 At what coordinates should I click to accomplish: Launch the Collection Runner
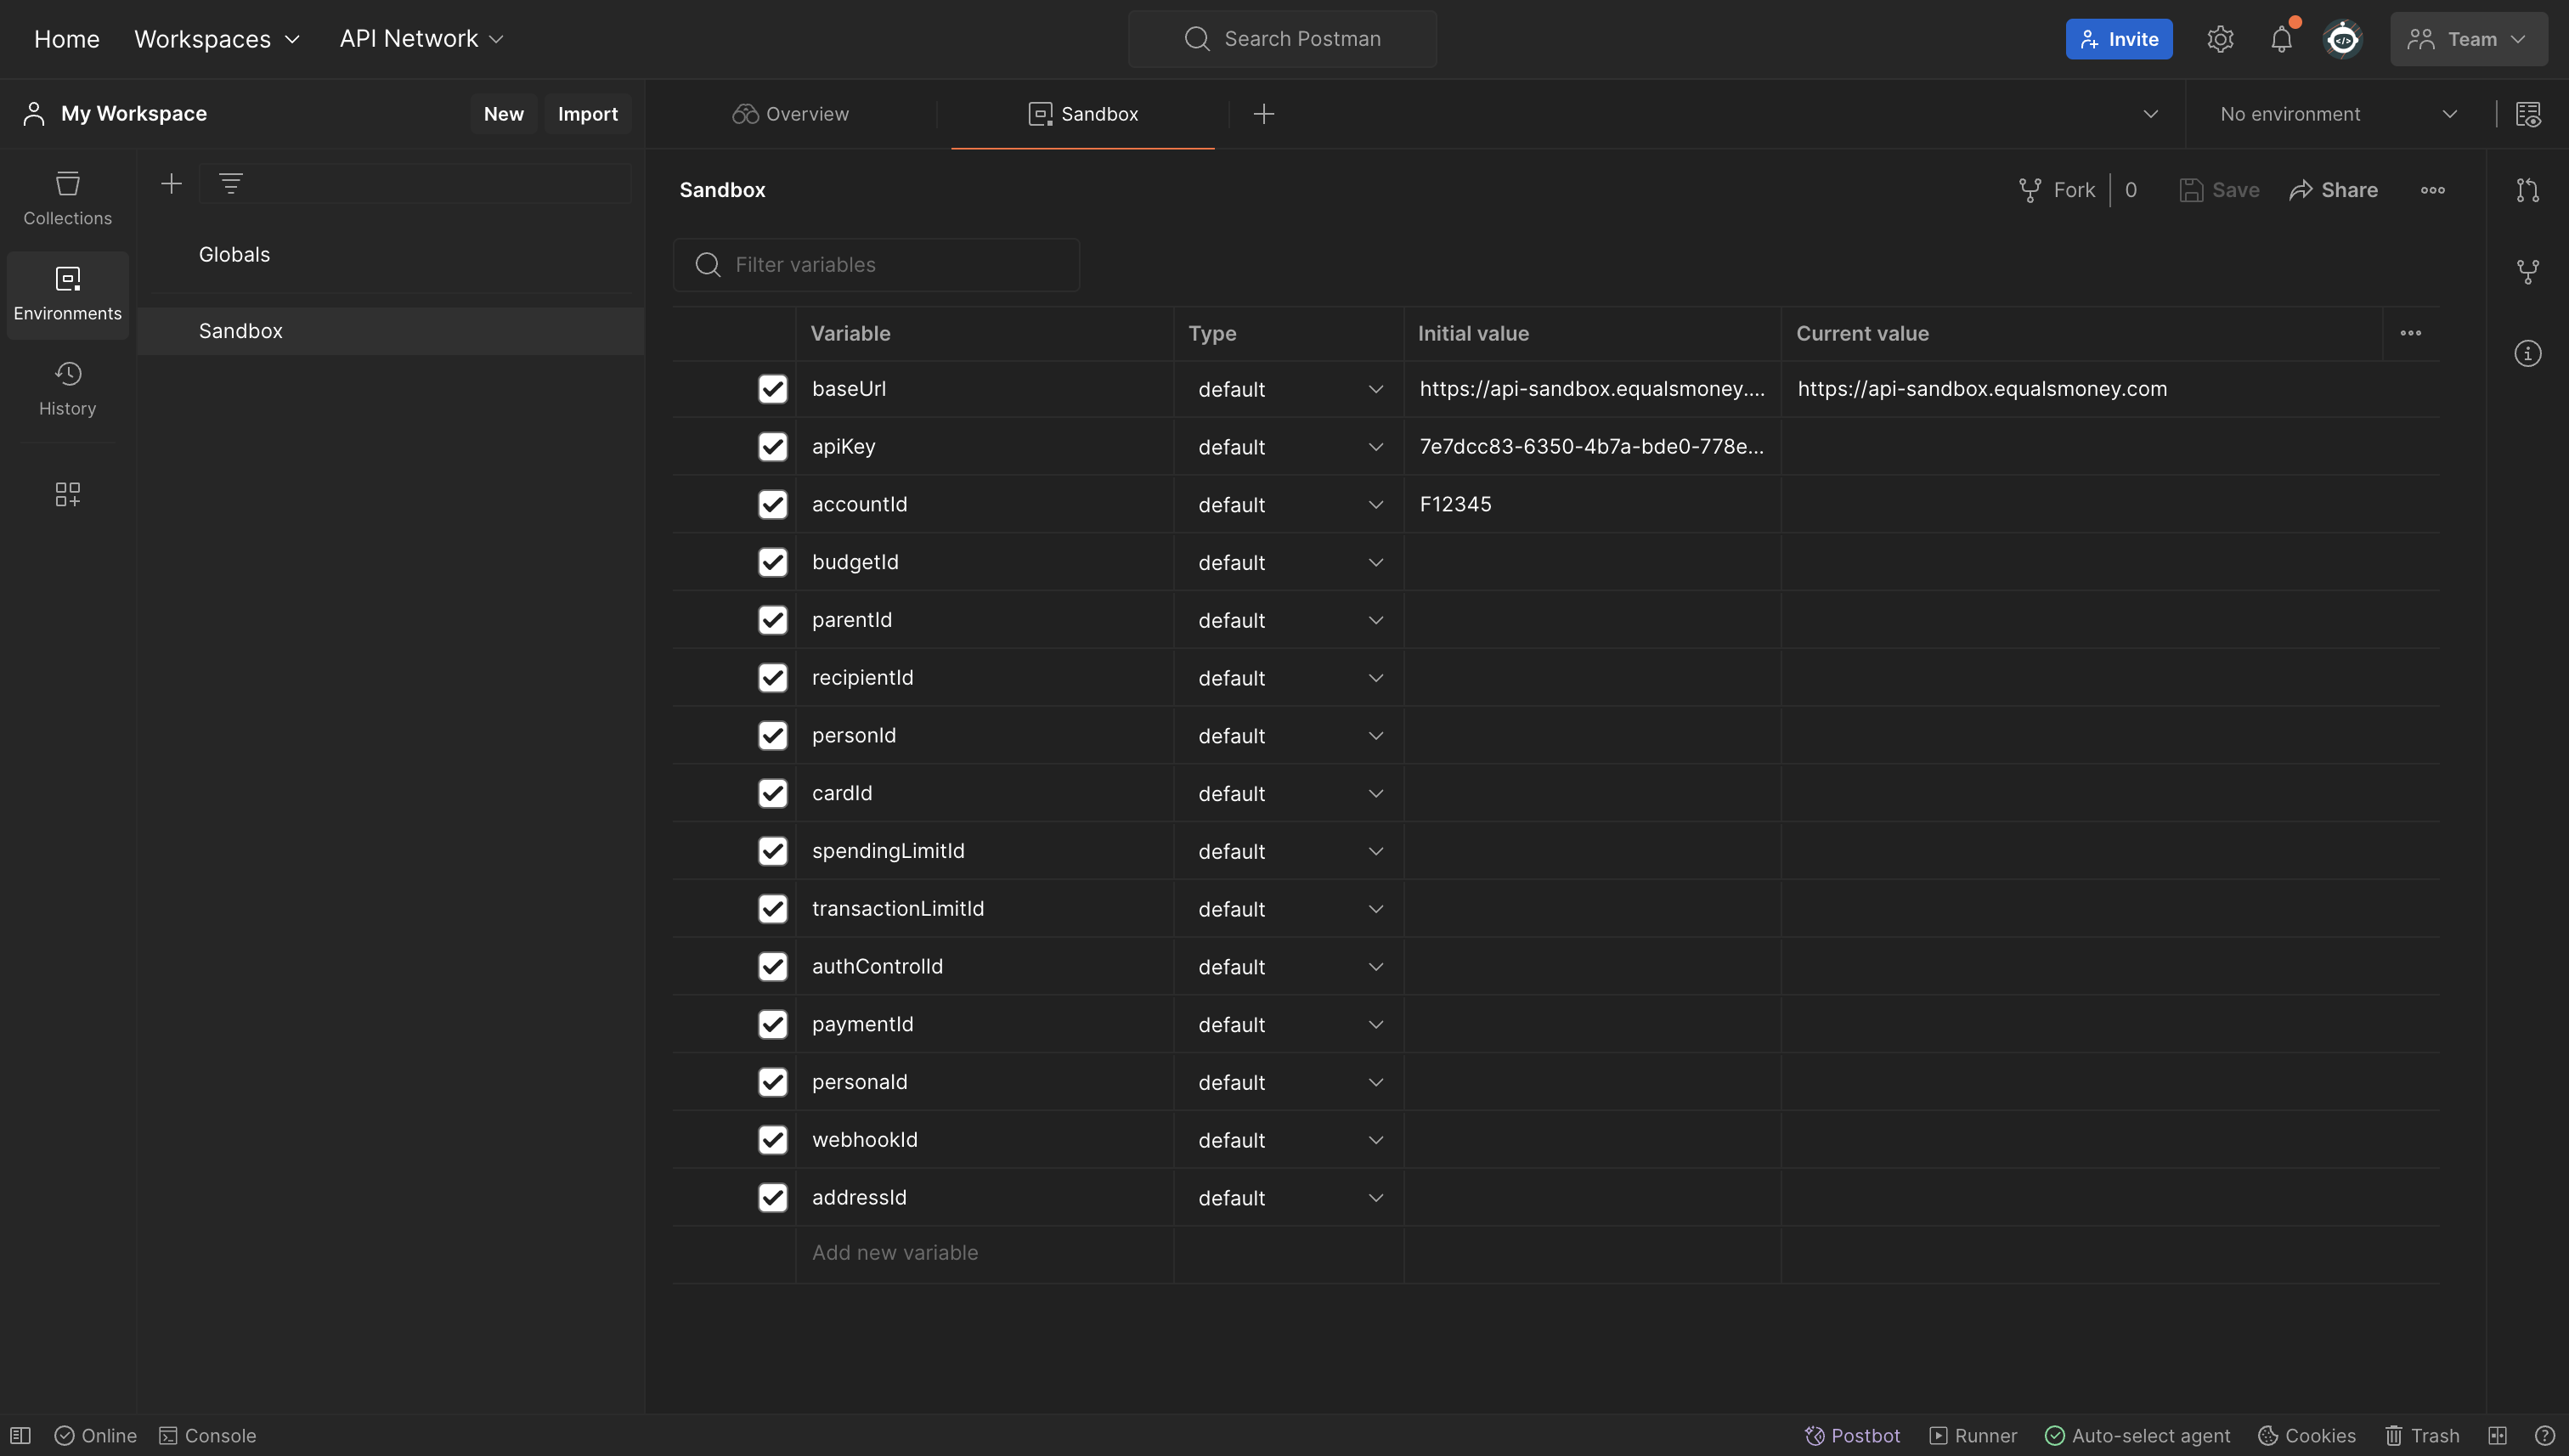coord(1974,1434)
